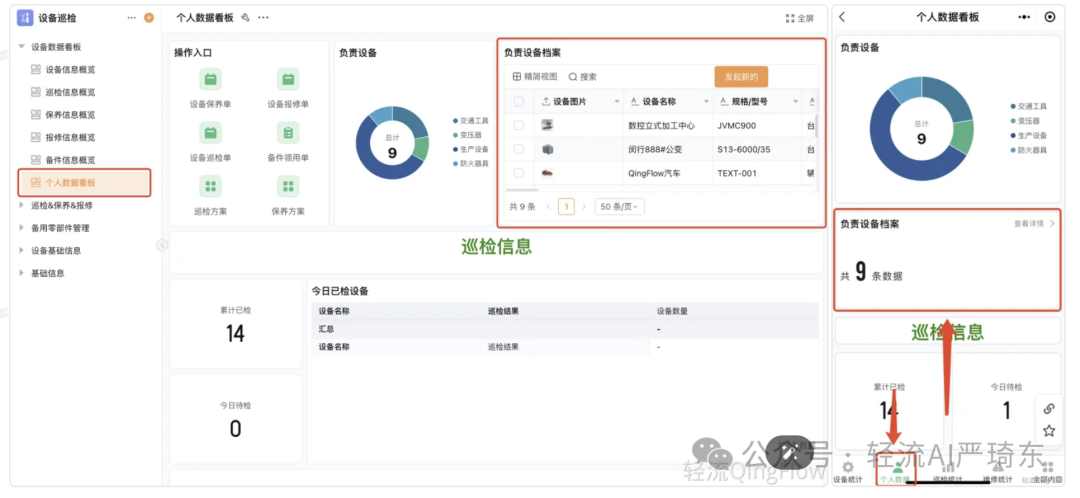
Task: Click the wrench edit icon next to 个人数据看板
Action: point(245,18)
